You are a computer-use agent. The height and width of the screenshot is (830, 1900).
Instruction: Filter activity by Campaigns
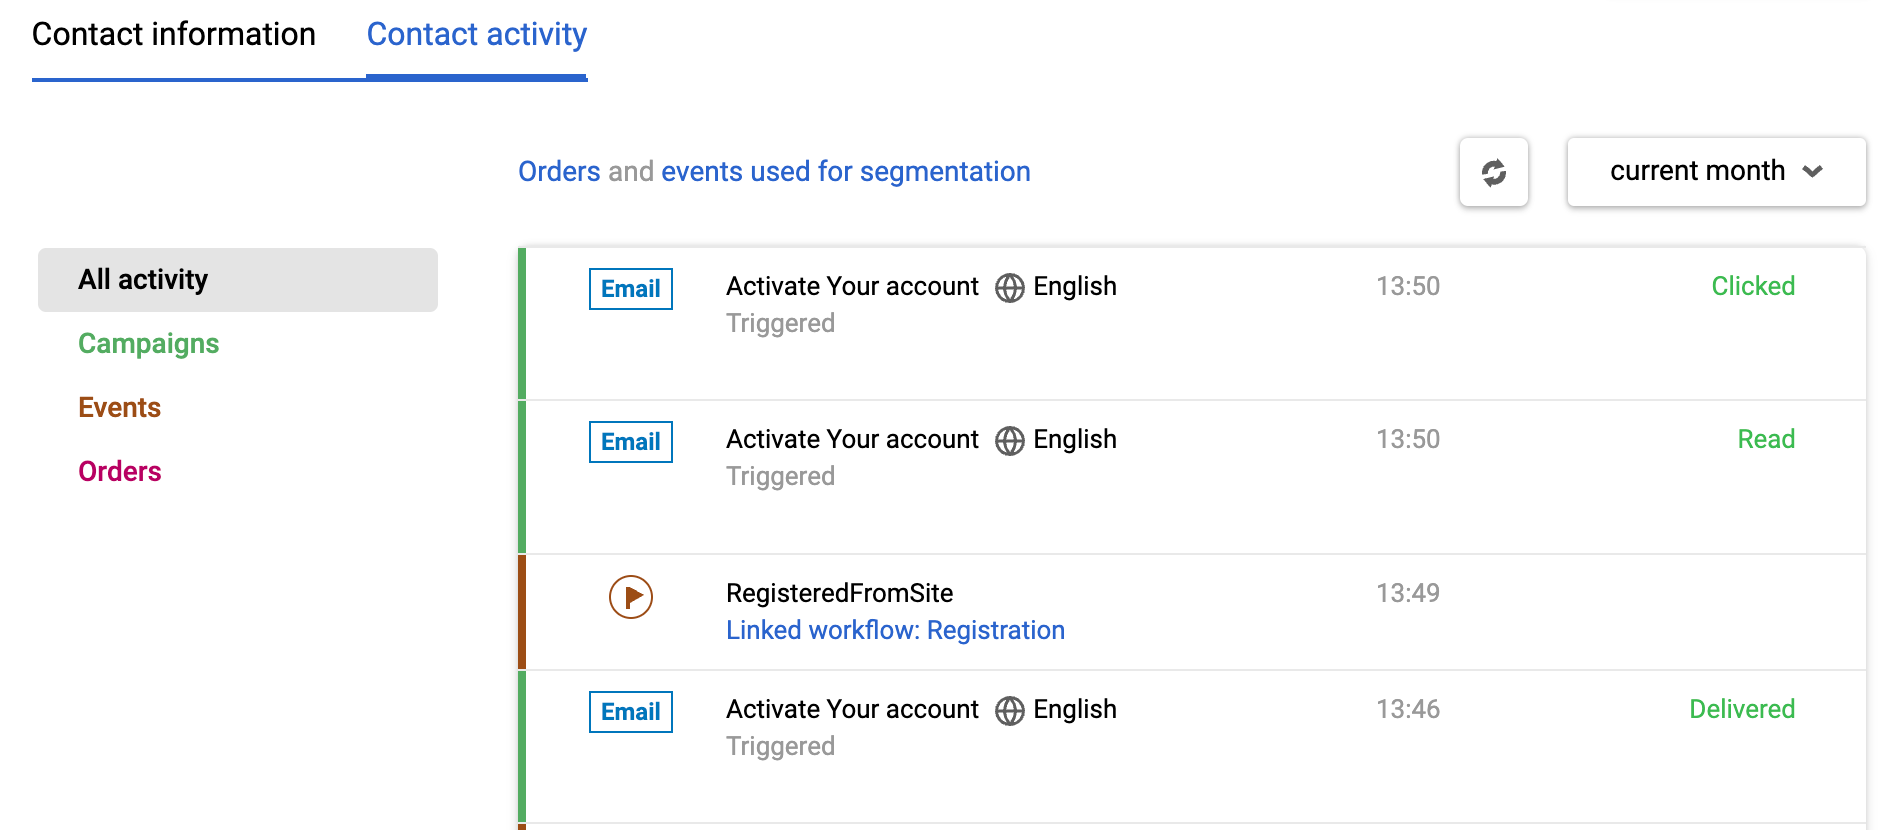click(x=149, y=344)
